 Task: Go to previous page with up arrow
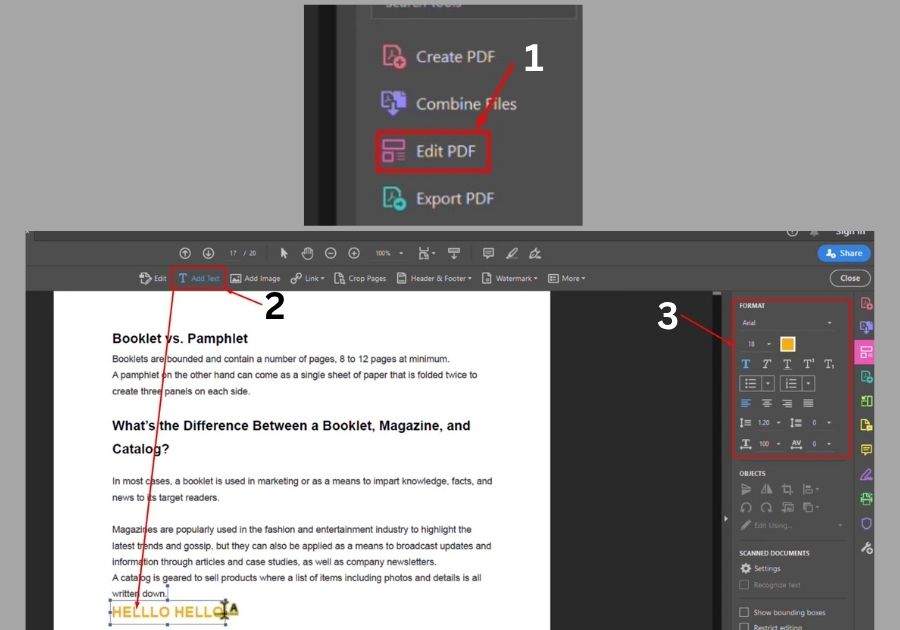pos(185,253)
